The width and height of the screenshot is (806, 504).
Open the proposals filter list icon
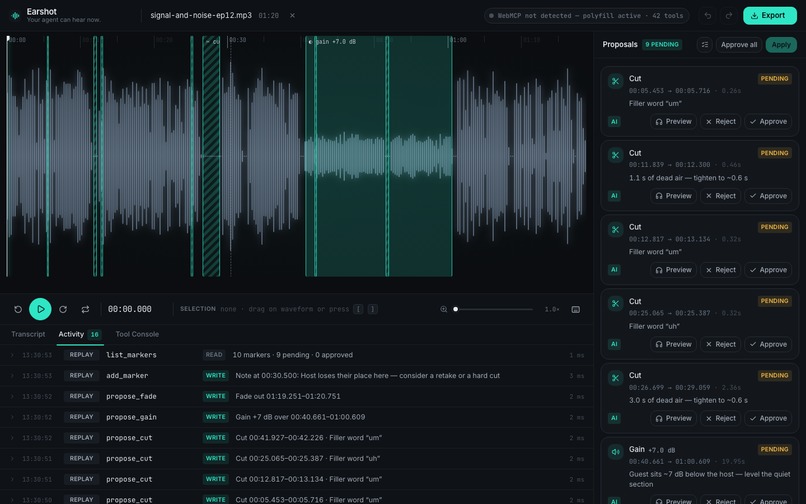705,45
